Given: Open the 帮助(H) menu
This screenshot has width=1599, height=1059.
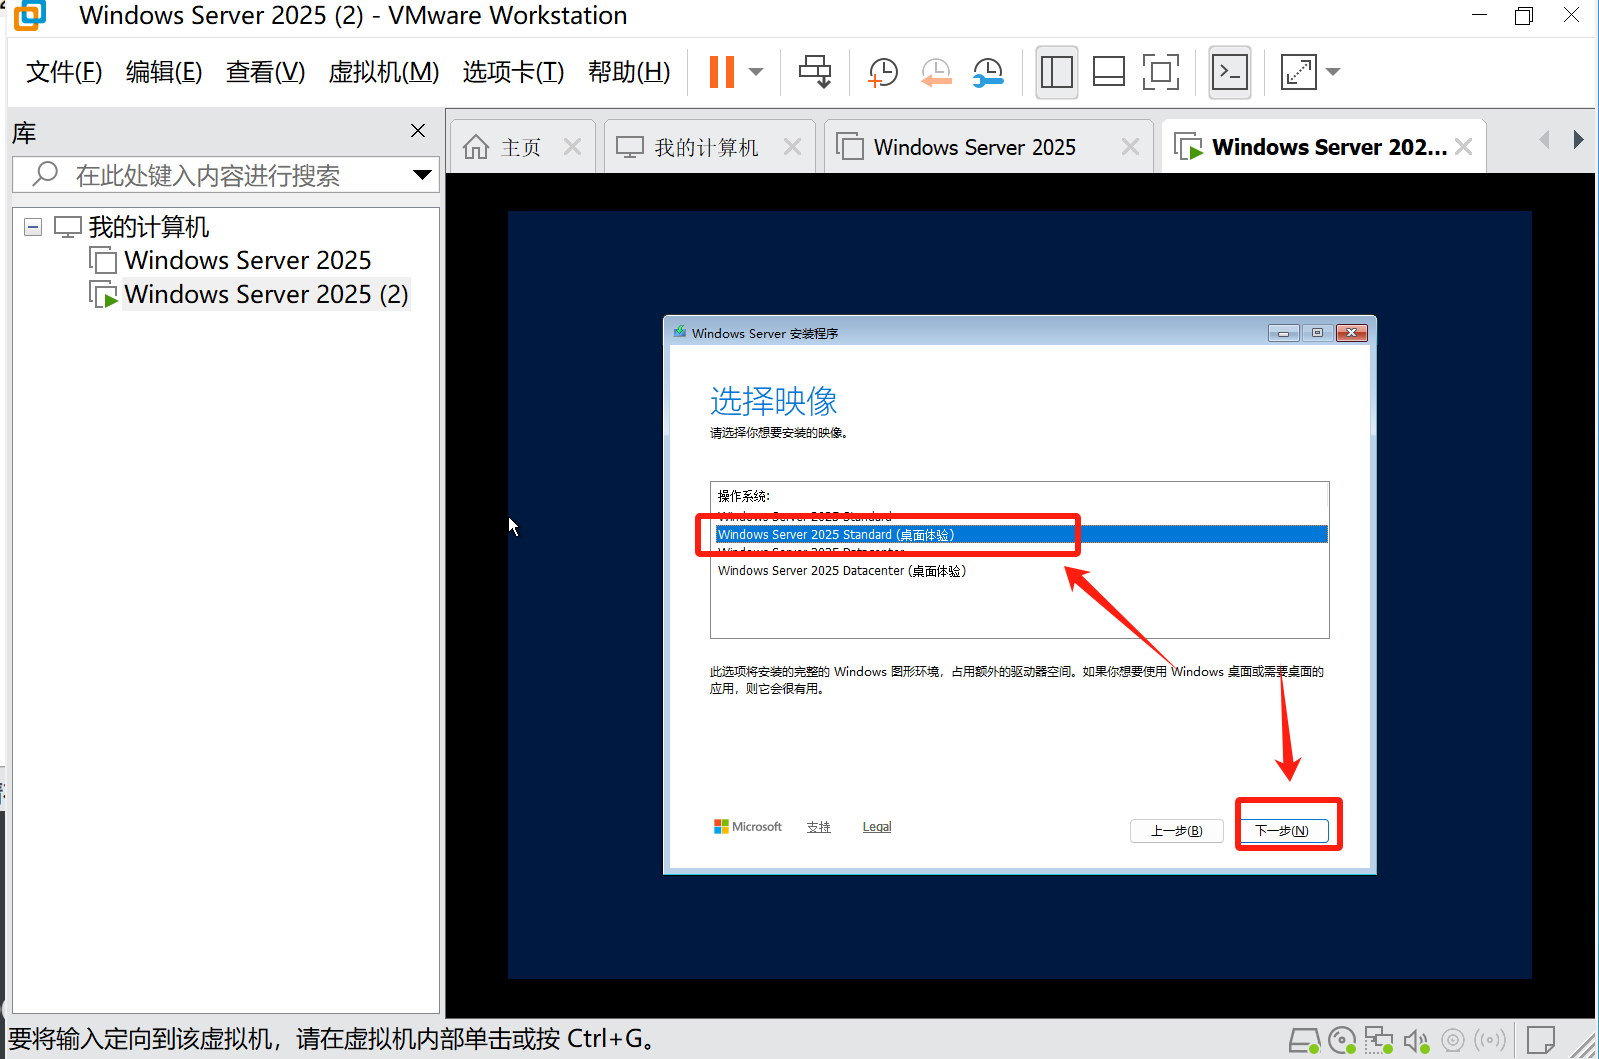Looking at the screenshot, I should (x=629, y=72).
